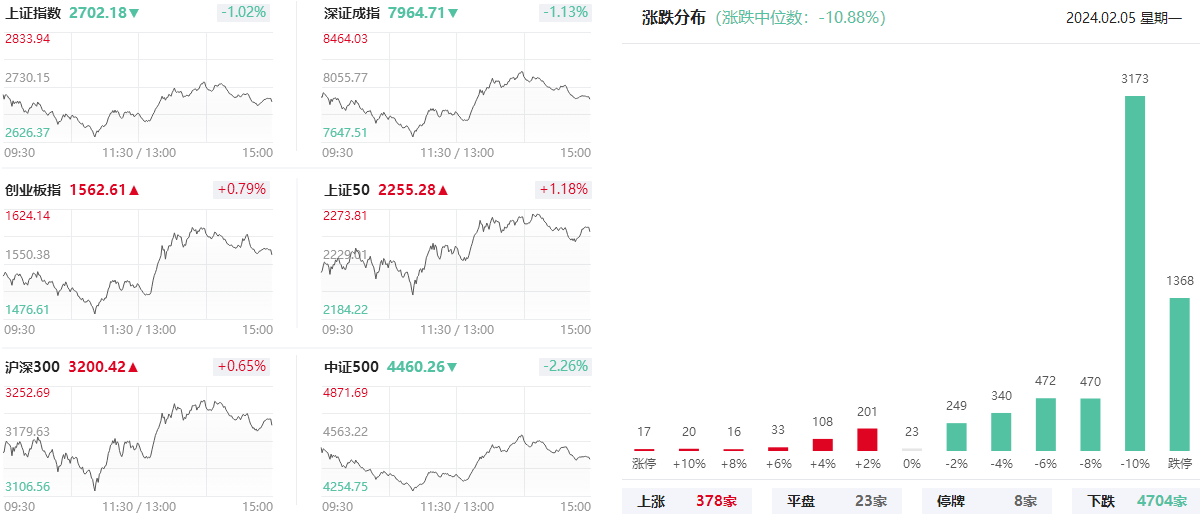Screen dimensions: 1200x519
Task: Click the red +2% bar showing 201
Action: 867,439
